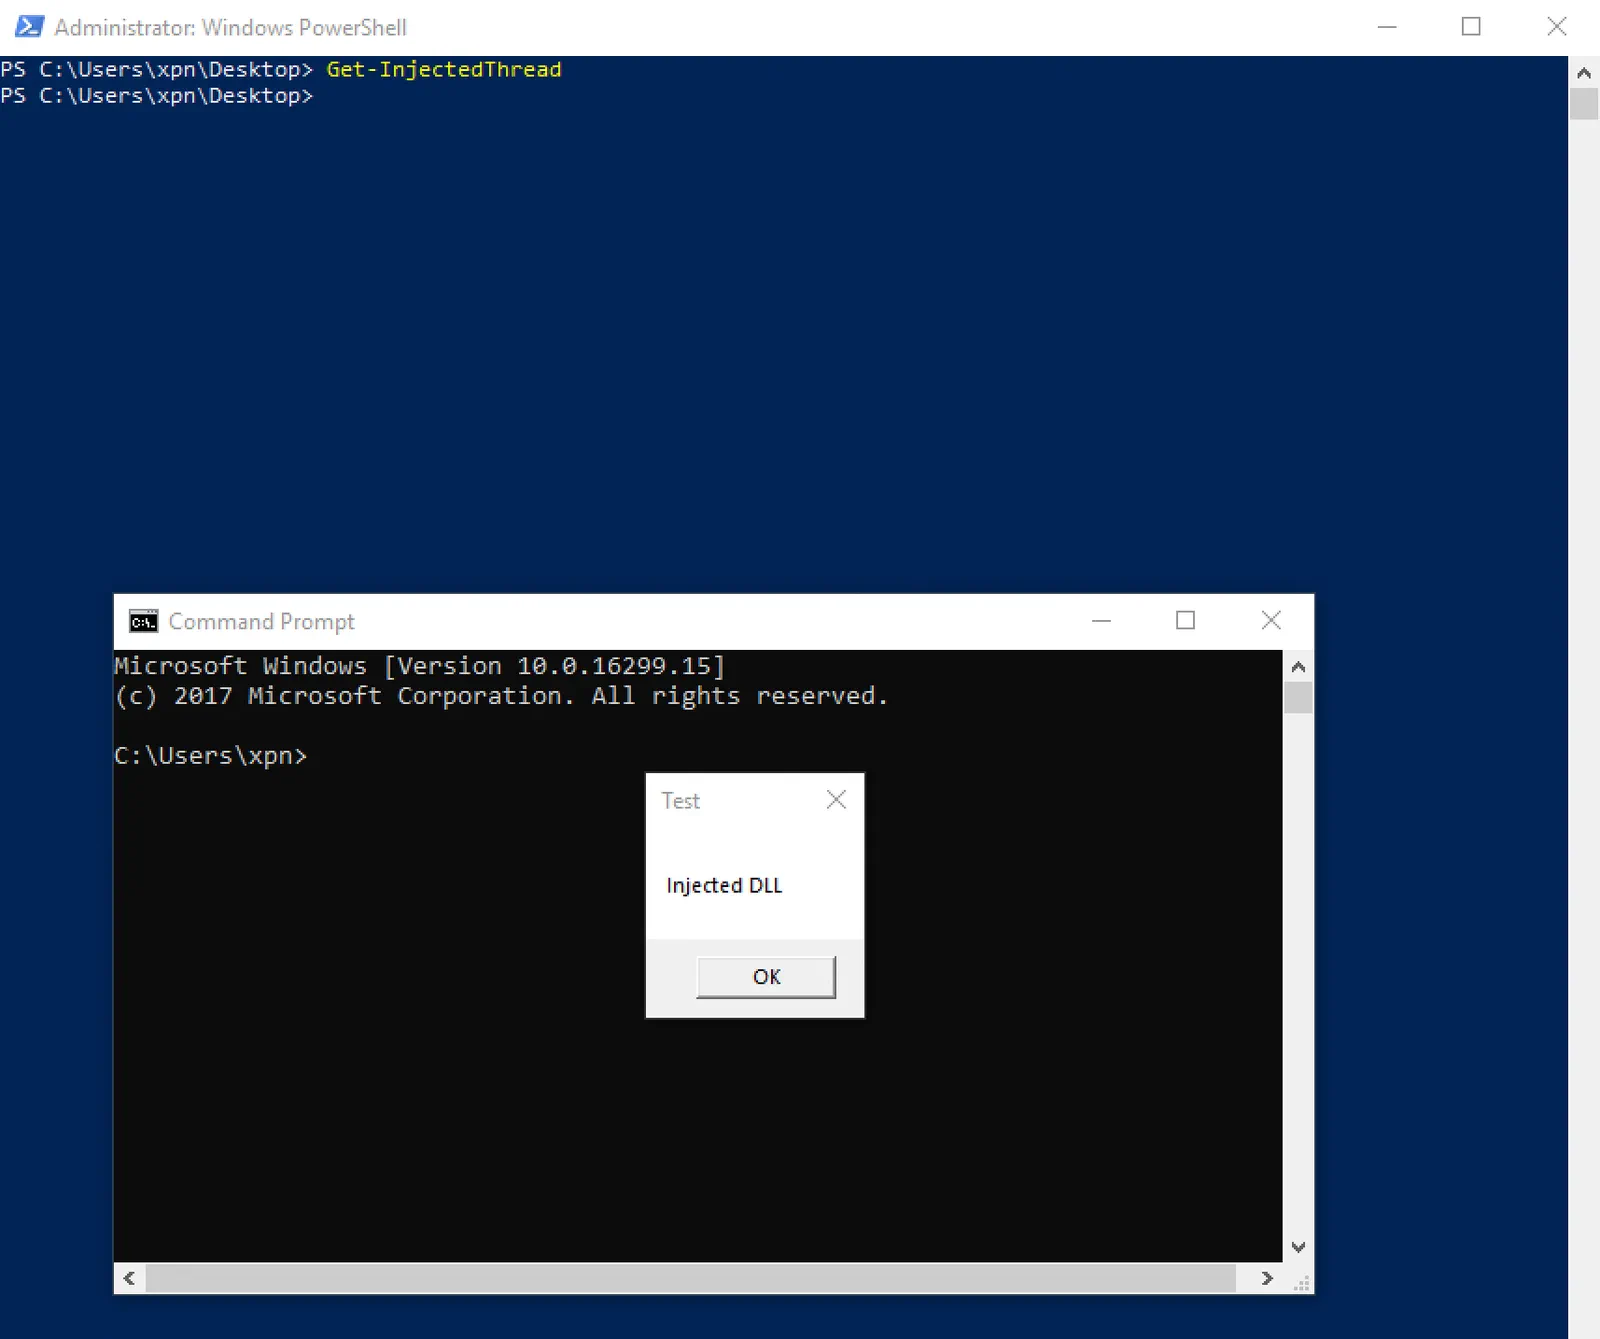The image size is (1600, 1339).
Task: Click the Command Prompt scroll down arrow
Action: click(x=1298, y=1247)
